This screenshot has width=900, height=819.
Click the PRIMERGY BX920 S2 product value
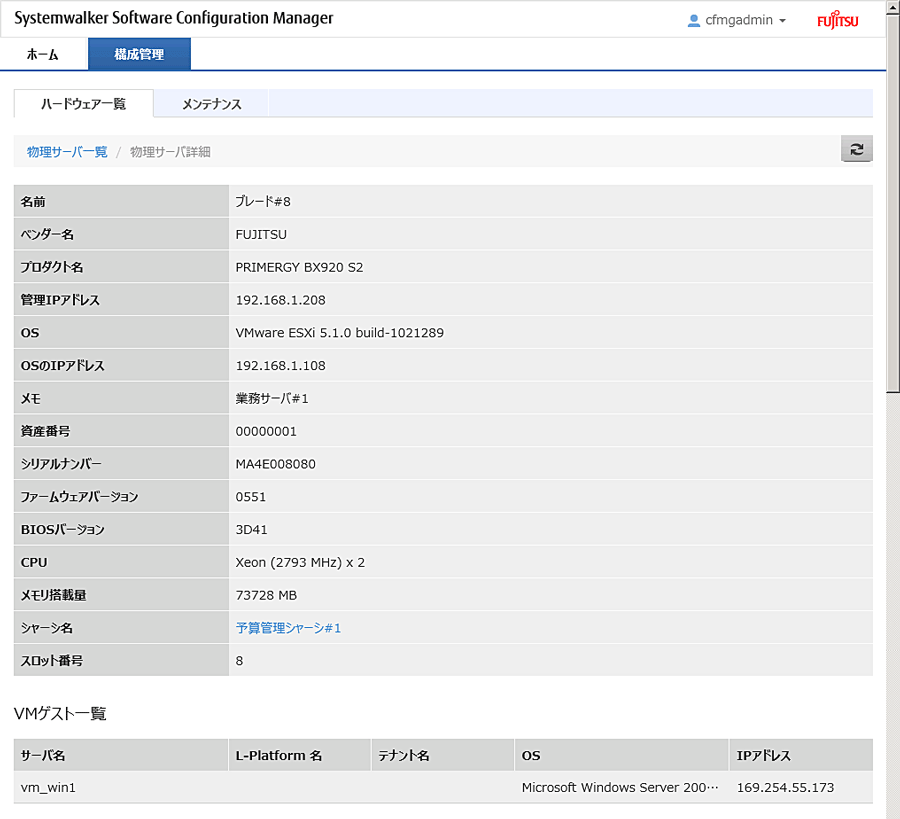click(299, 267)
